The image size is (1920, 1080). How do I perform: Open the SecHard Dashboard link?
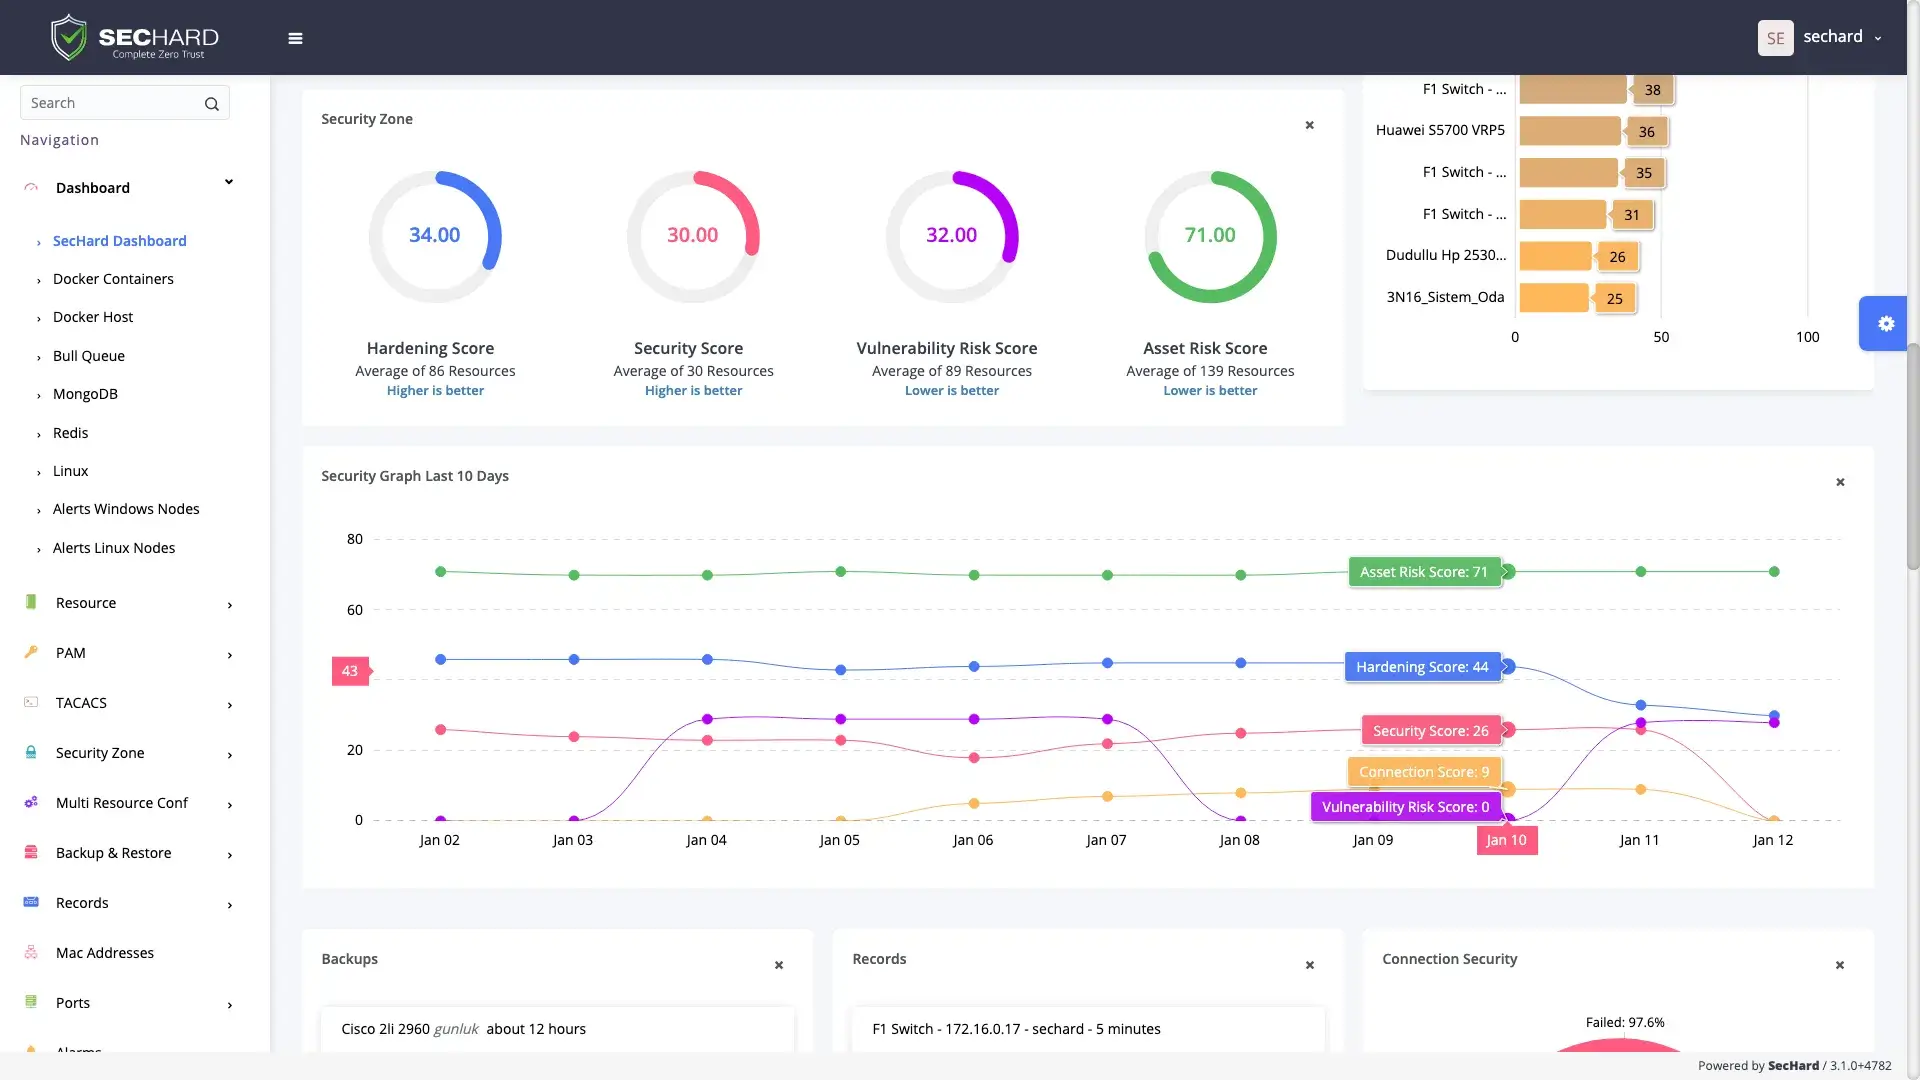click(120, 241)
